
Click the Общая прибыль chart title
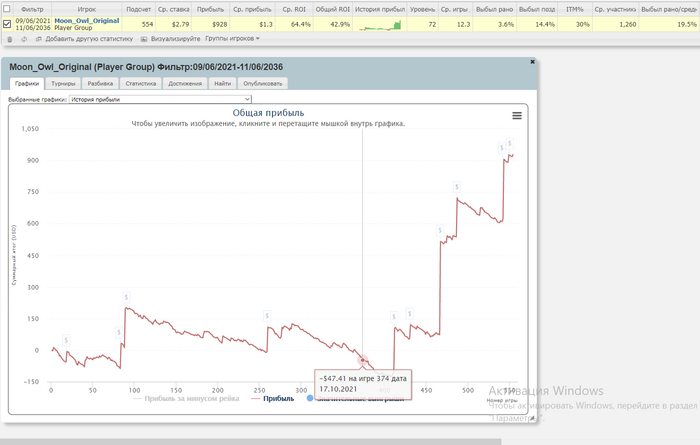click(268, 113)
